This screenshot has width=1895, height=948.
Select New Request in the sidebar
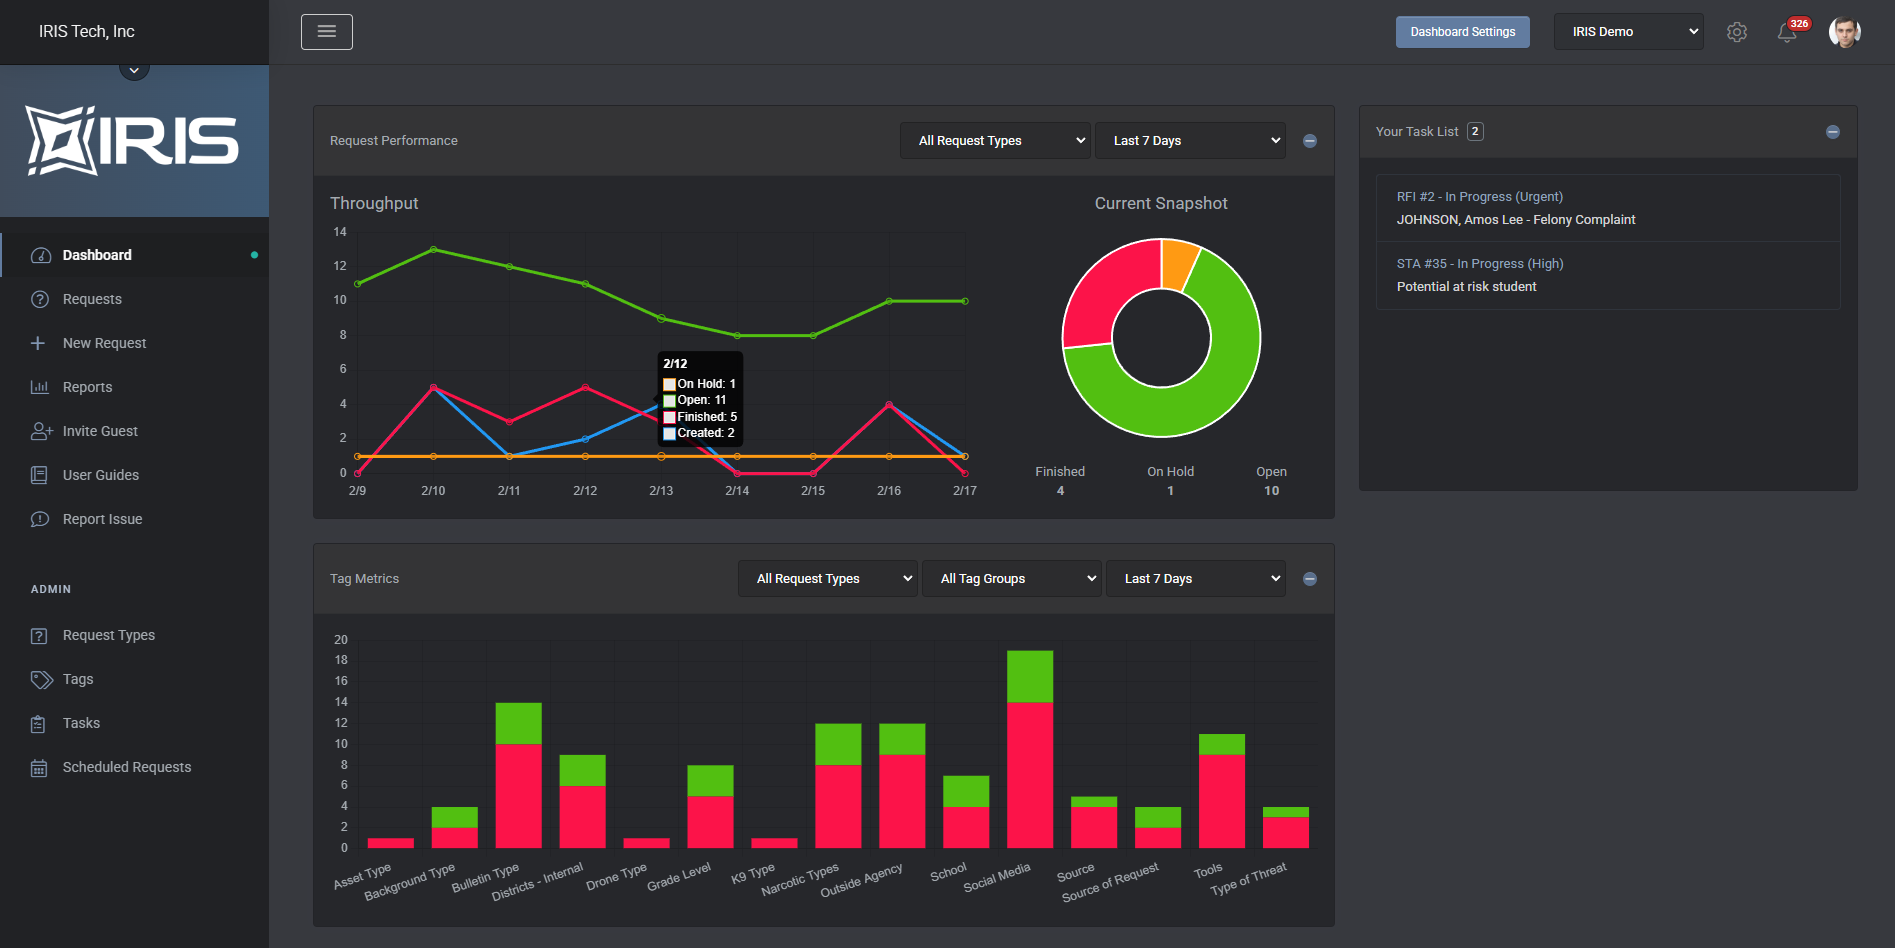(104, 343)
